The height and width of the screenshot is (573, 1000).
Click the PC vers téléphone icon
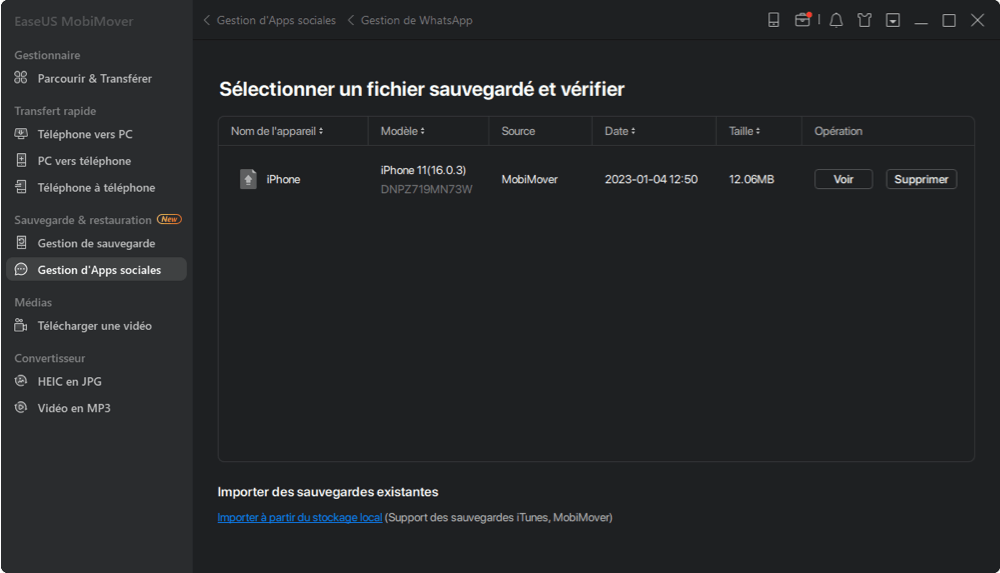[x=21, y=160]
